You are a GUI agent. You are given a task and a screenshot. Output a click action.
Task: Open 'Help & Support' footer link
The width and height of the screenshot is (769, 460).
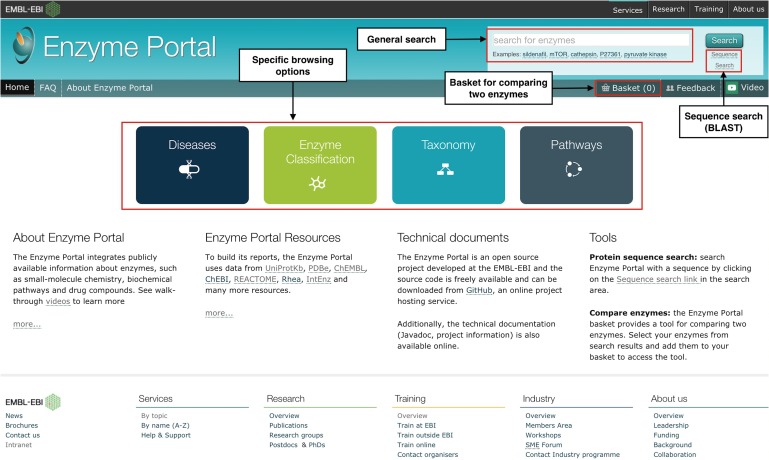click(166, 435)
